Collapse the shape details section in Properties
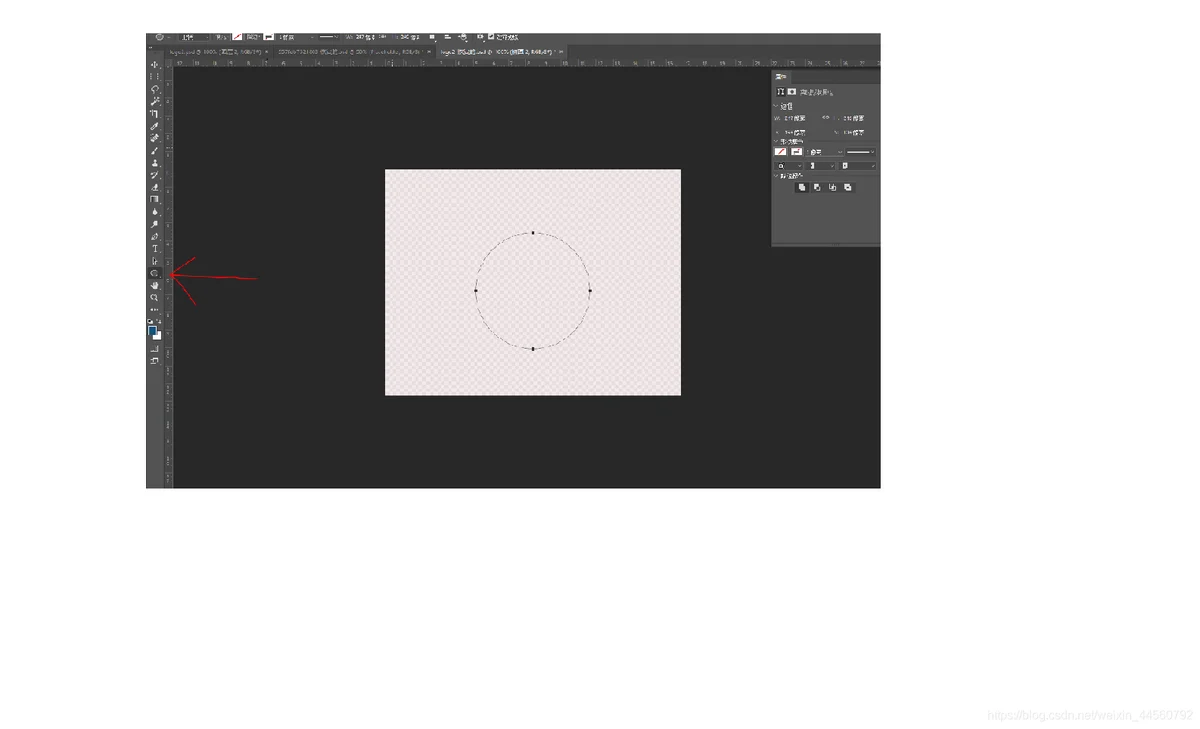This screenshot has width=1200, height=729. (776, 141)
